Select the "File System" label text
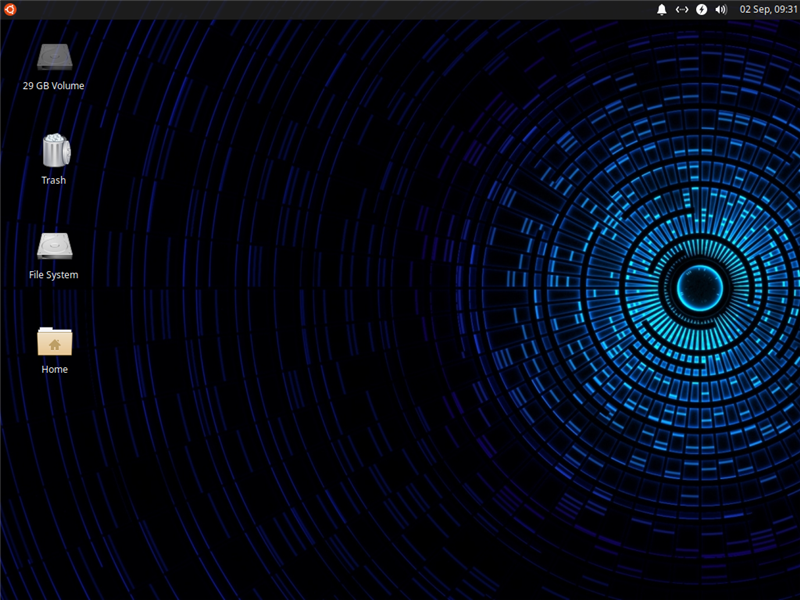800x600 pixels. pyautogui.click(x=54, y=274)
